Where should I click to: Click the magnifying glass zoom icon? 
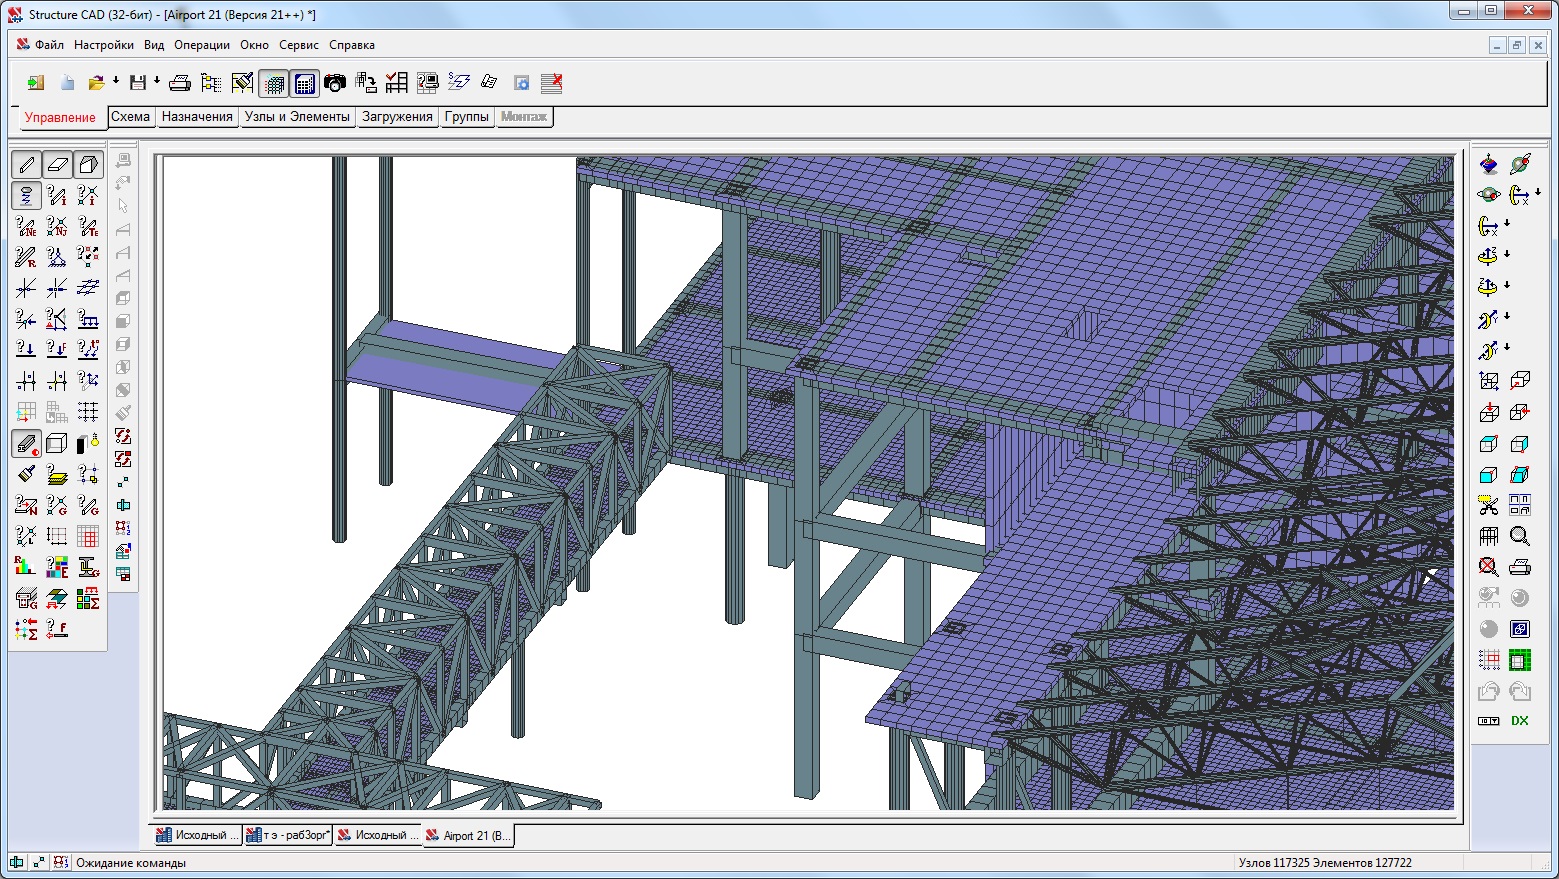[x=1520, y=537]
